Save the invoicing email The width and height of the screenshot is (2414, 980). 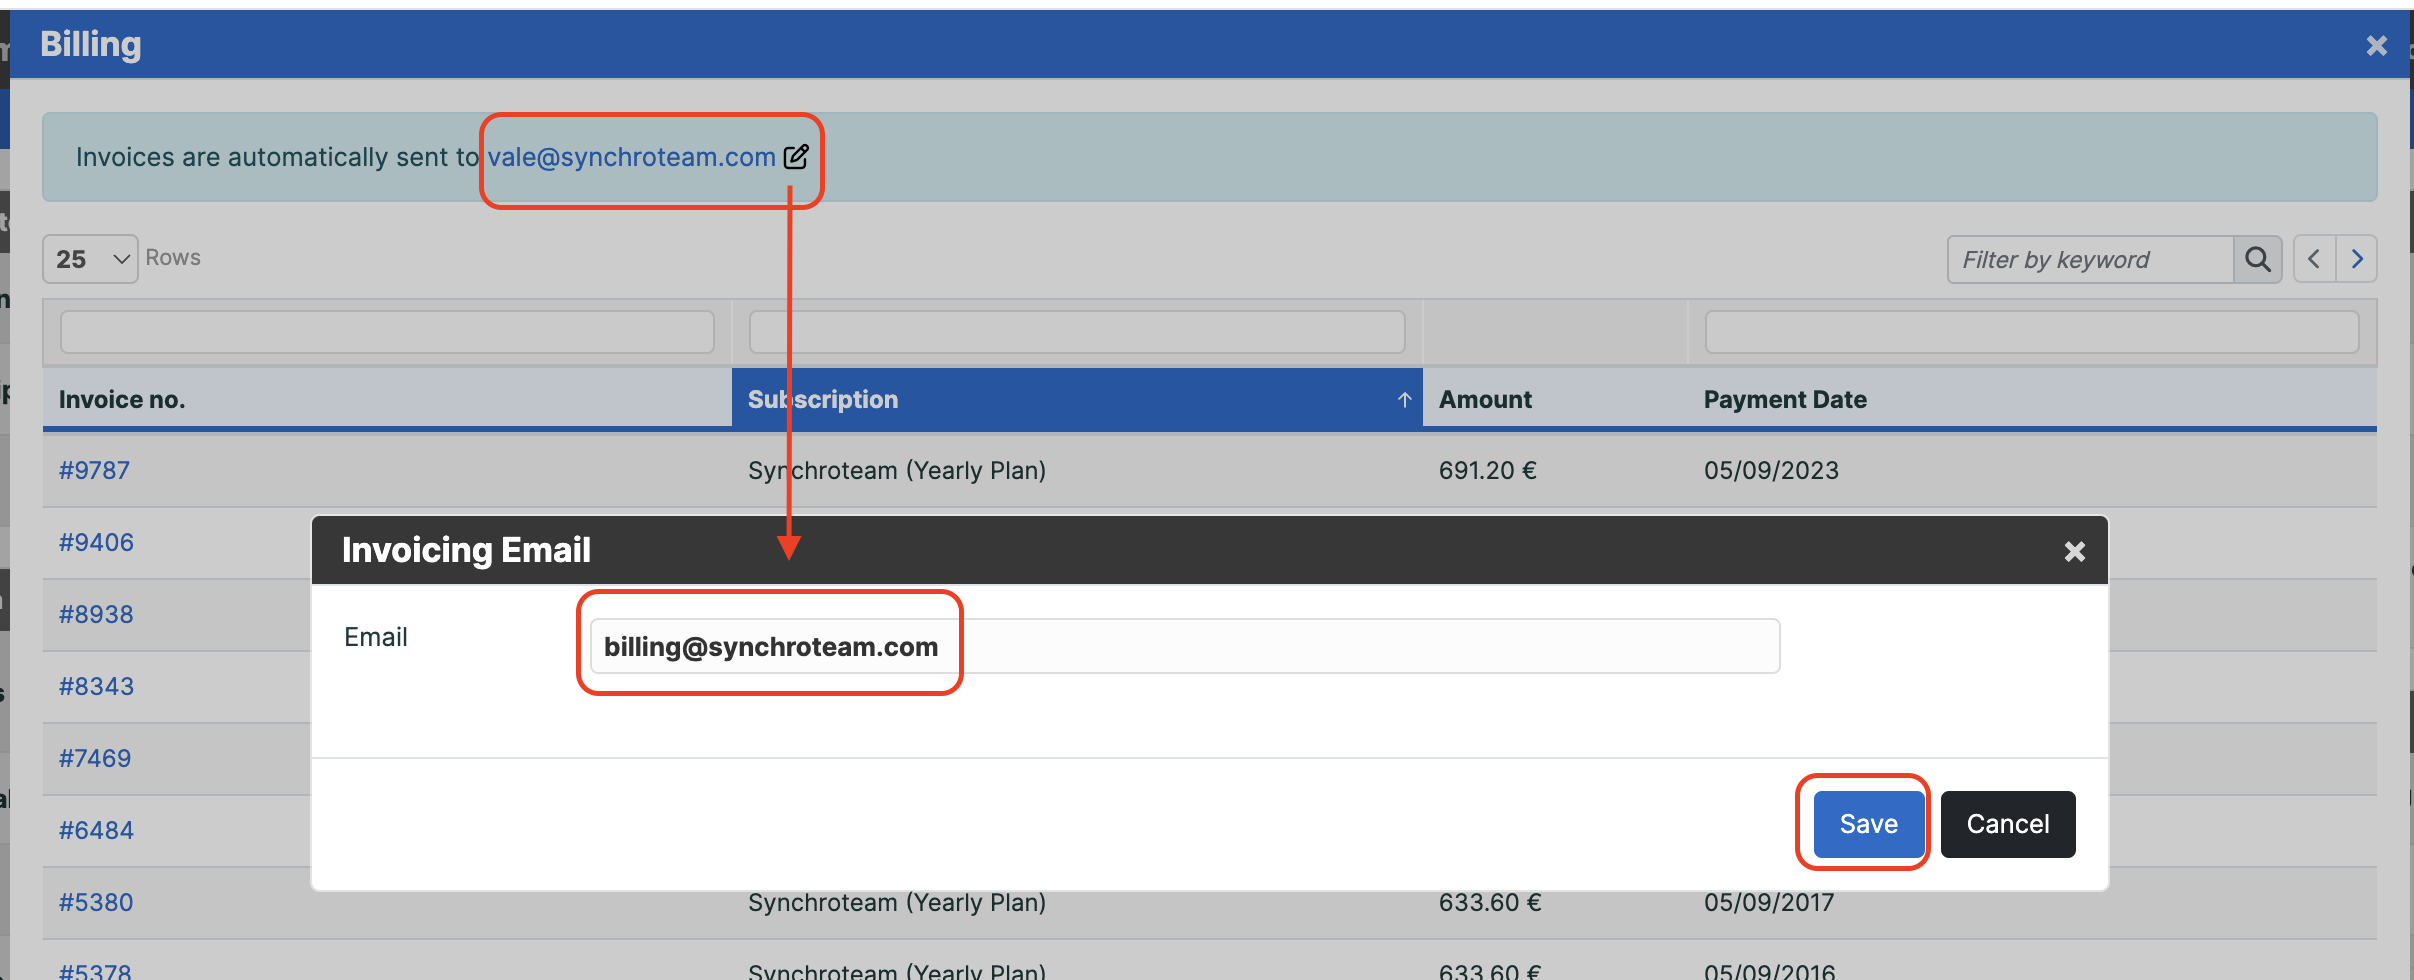click(1868, 824)
